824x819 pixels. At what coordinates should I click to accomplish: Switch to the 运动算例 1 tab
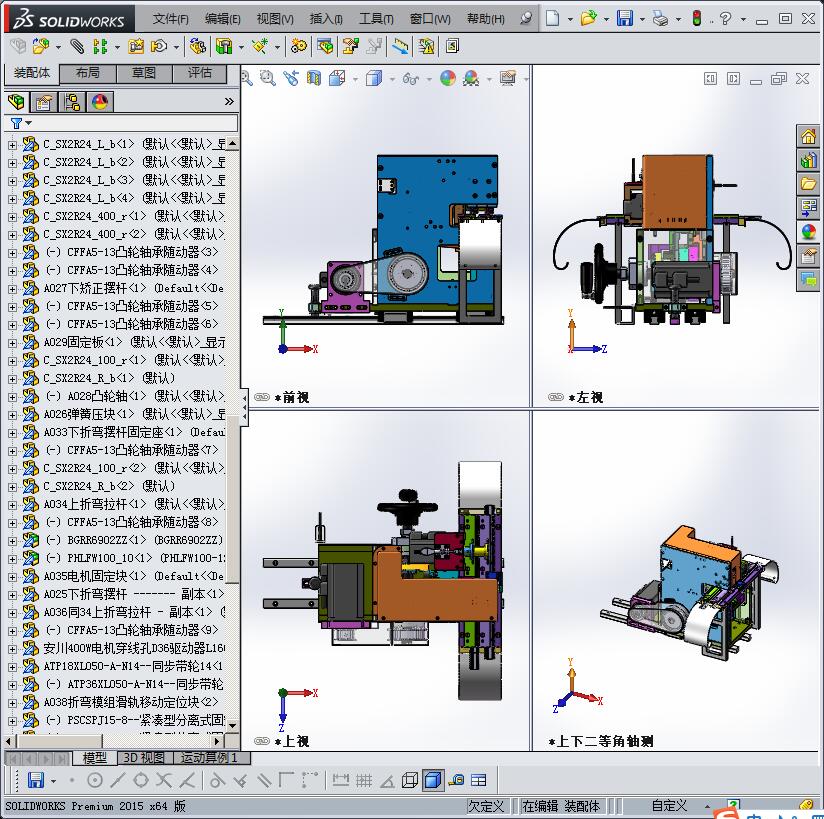pyautogui.click(x=211, y=758)
